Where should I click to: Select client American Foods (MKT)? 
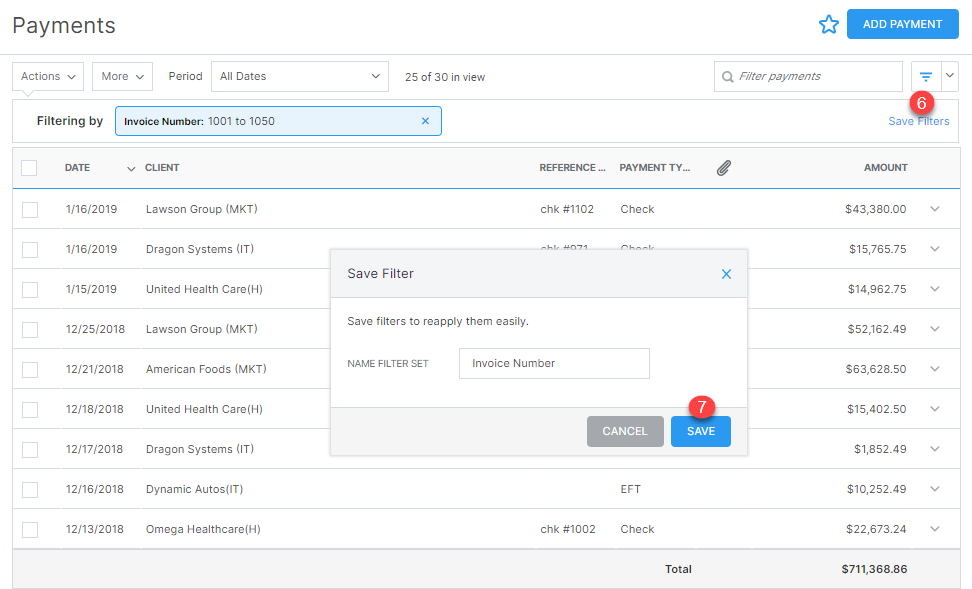point(206,369)
